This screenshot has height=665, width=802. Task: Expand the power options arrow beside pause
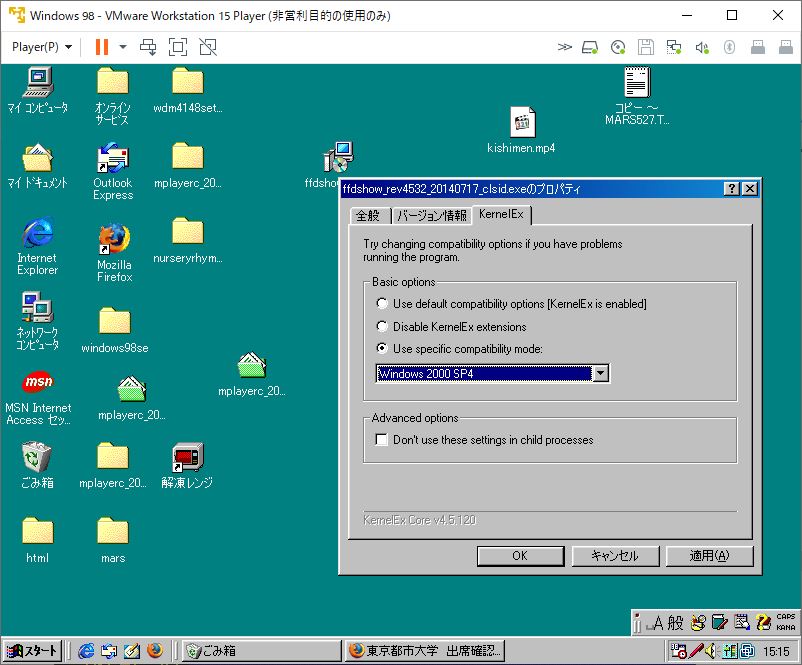click(x=123, y=47)
